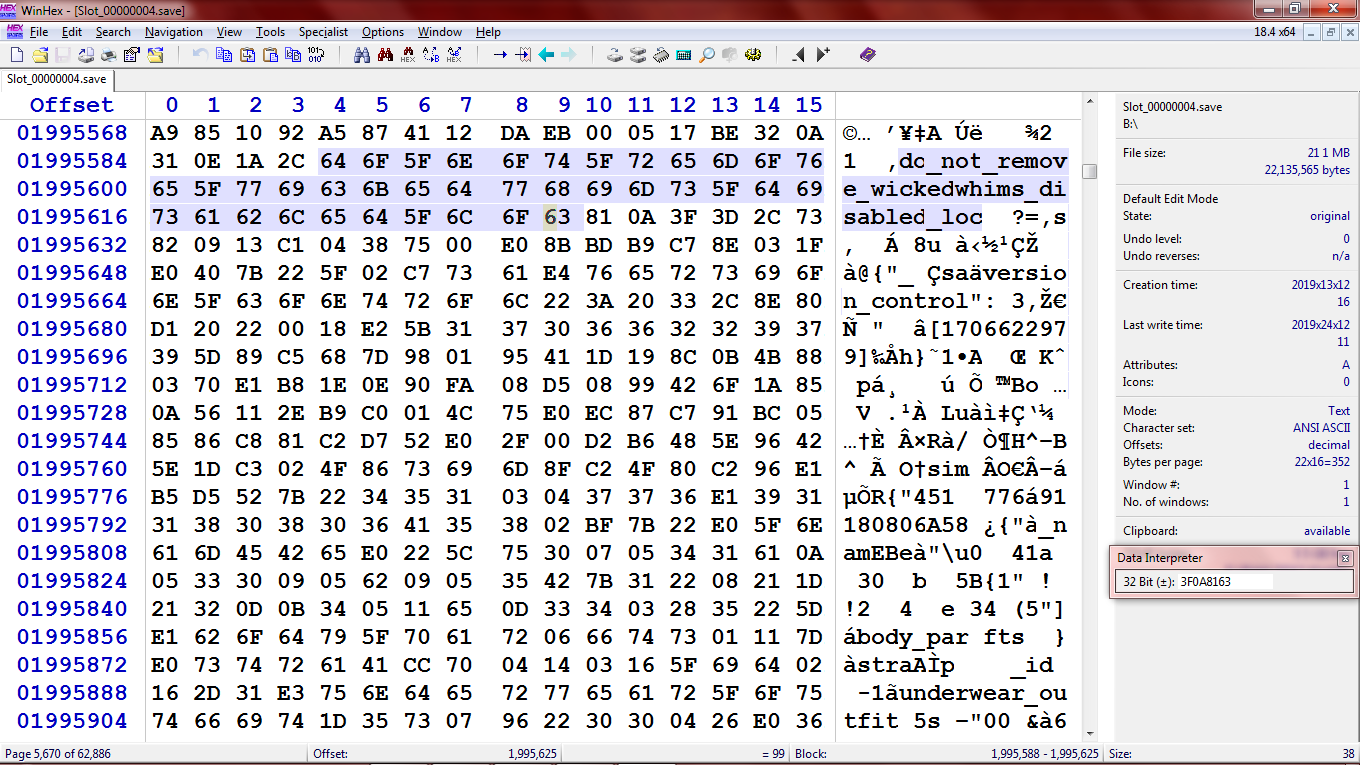Viewport: 1360px width, 765px height.
Task: Click the 'Text' Mode value
Action: coord(1339,411)
